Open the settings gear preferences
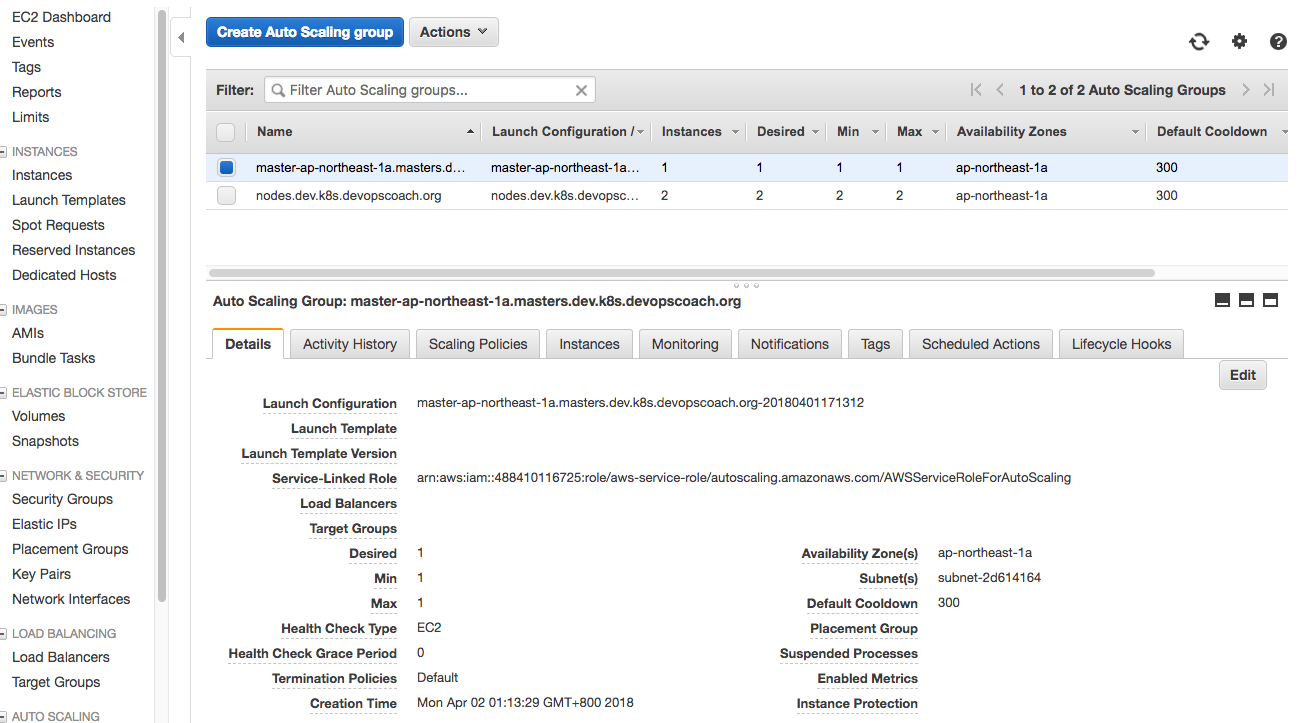Viewport: 1301px width, 723px height. click(x=1239, y=41)
